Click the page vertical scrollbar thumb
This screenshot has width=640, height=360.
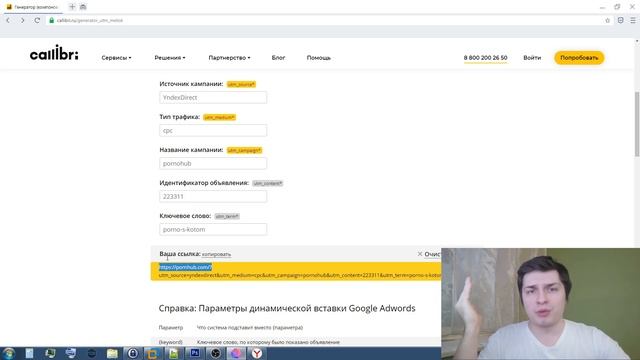pos(637,124)
